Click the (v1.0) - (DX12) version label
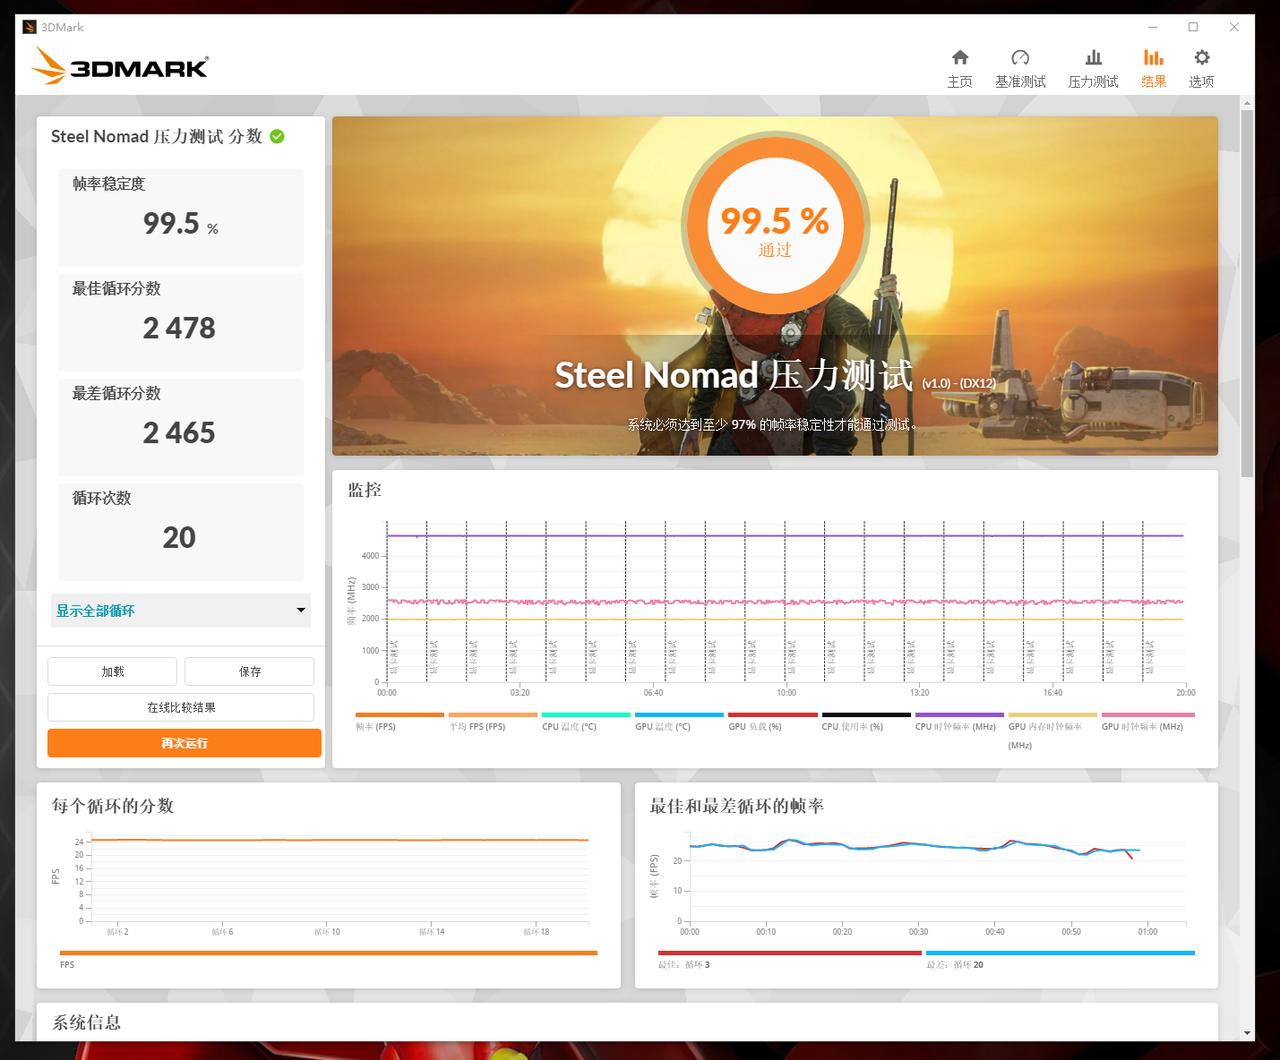The height and width of the screenshot is (1060, 1280). (959, 383)
